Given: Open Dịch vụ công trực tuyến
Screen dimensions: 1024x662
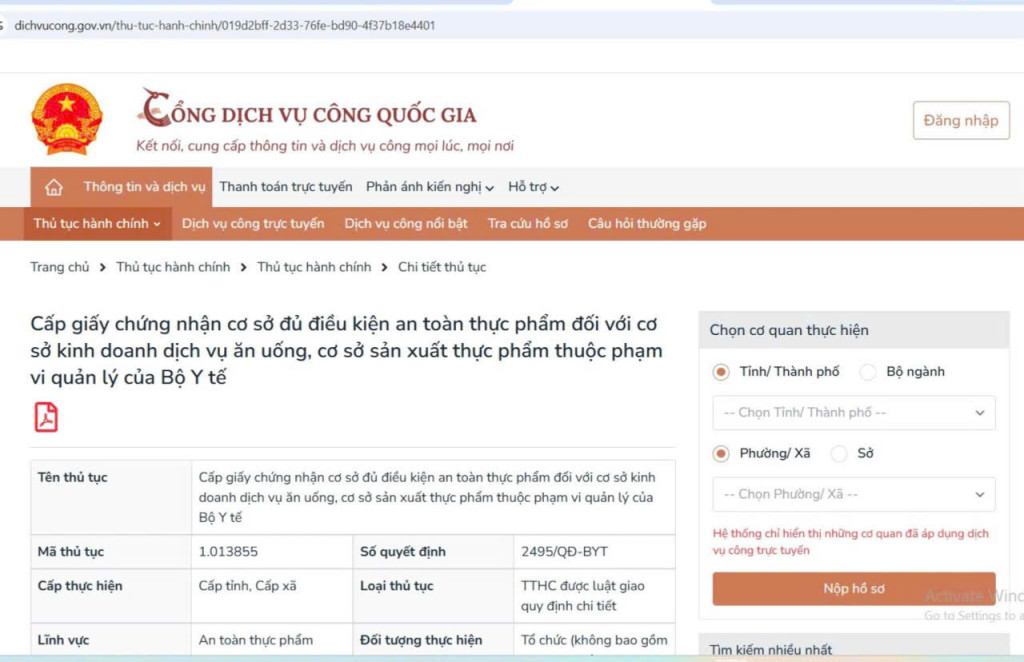Looking at the screenshot, I should (x=253, y=224).
